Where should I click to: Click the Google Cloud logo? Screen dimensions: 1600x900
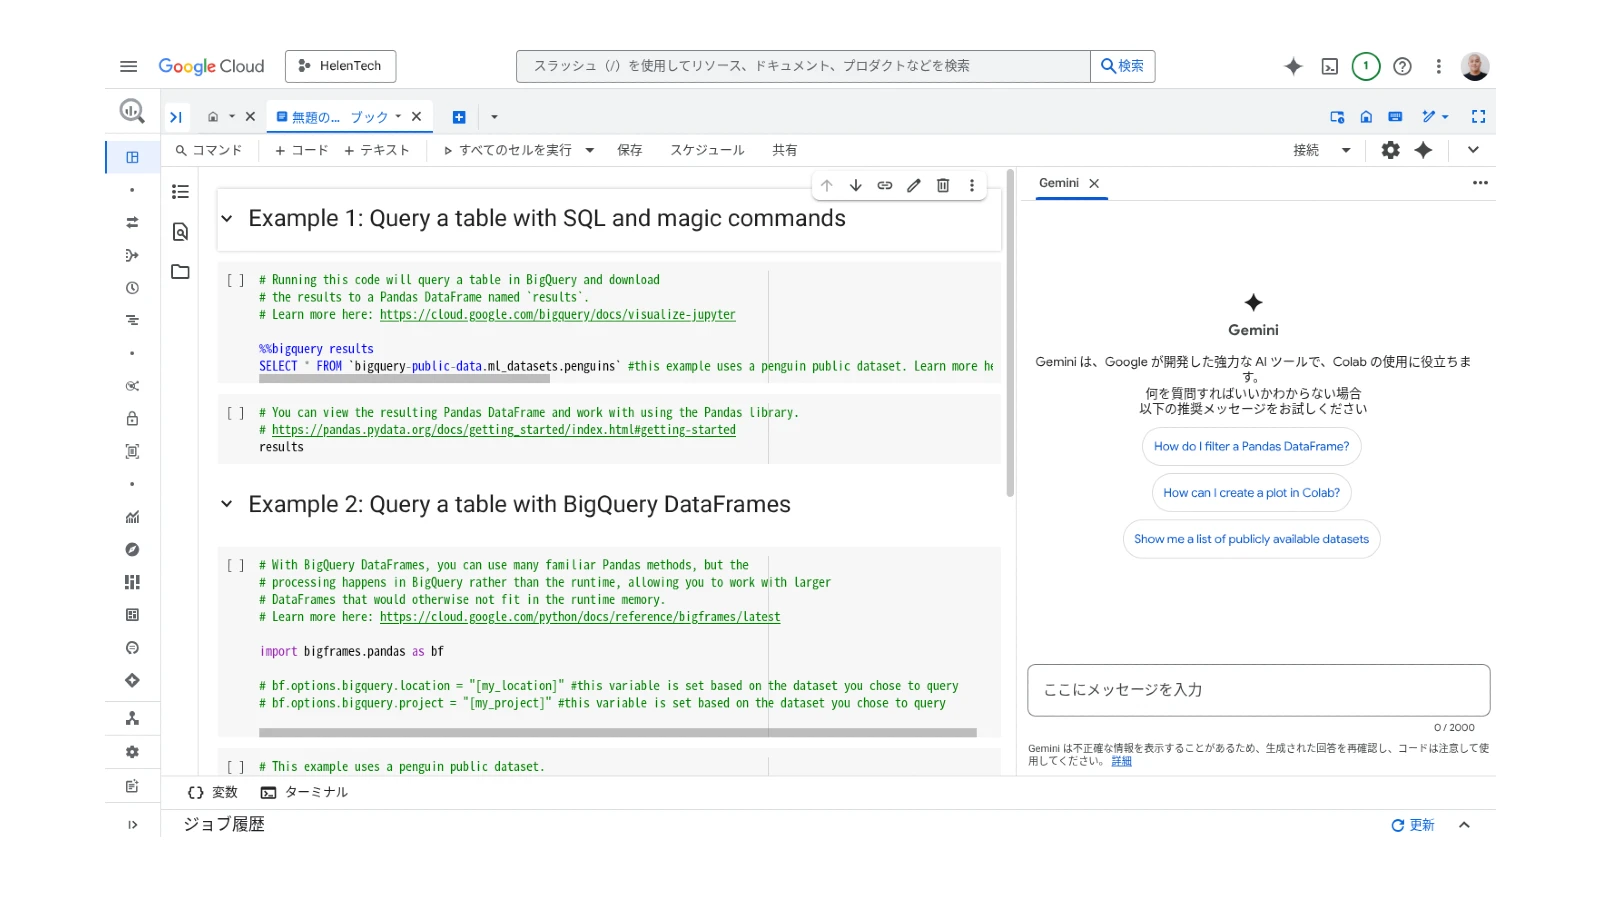[x=211, y=66]
